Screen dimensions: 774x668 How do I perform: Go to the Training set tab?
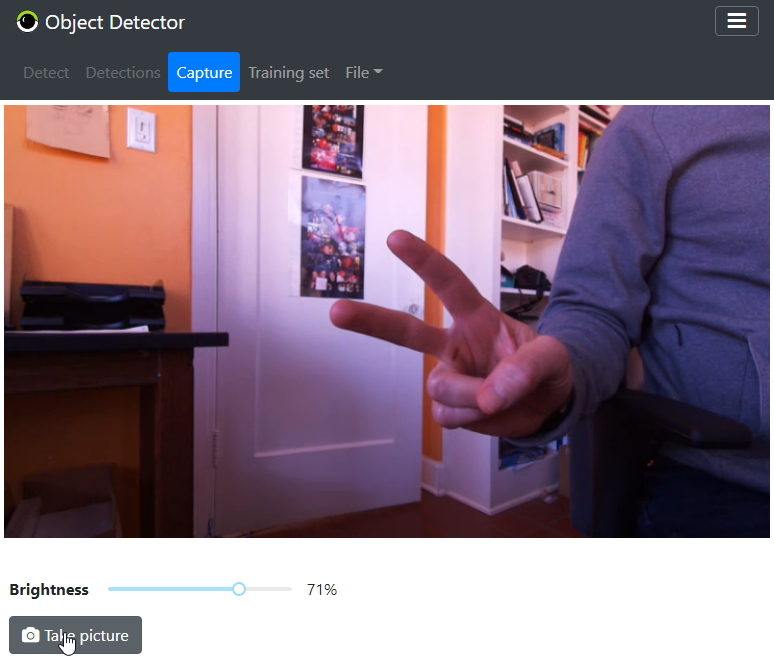pos(289,73)
